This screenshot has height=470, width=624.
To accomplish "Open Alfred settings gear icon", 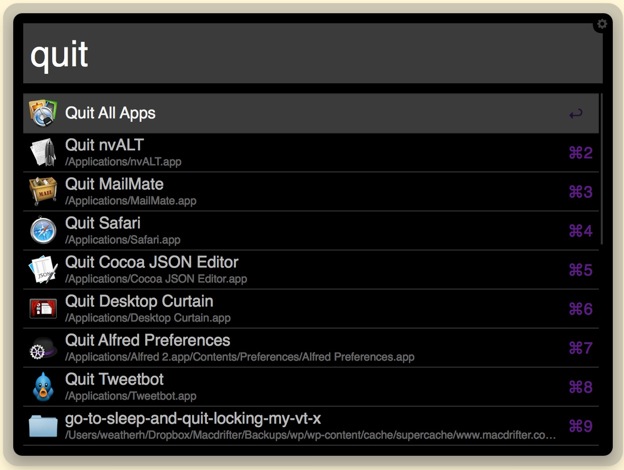I will point(602,24).
